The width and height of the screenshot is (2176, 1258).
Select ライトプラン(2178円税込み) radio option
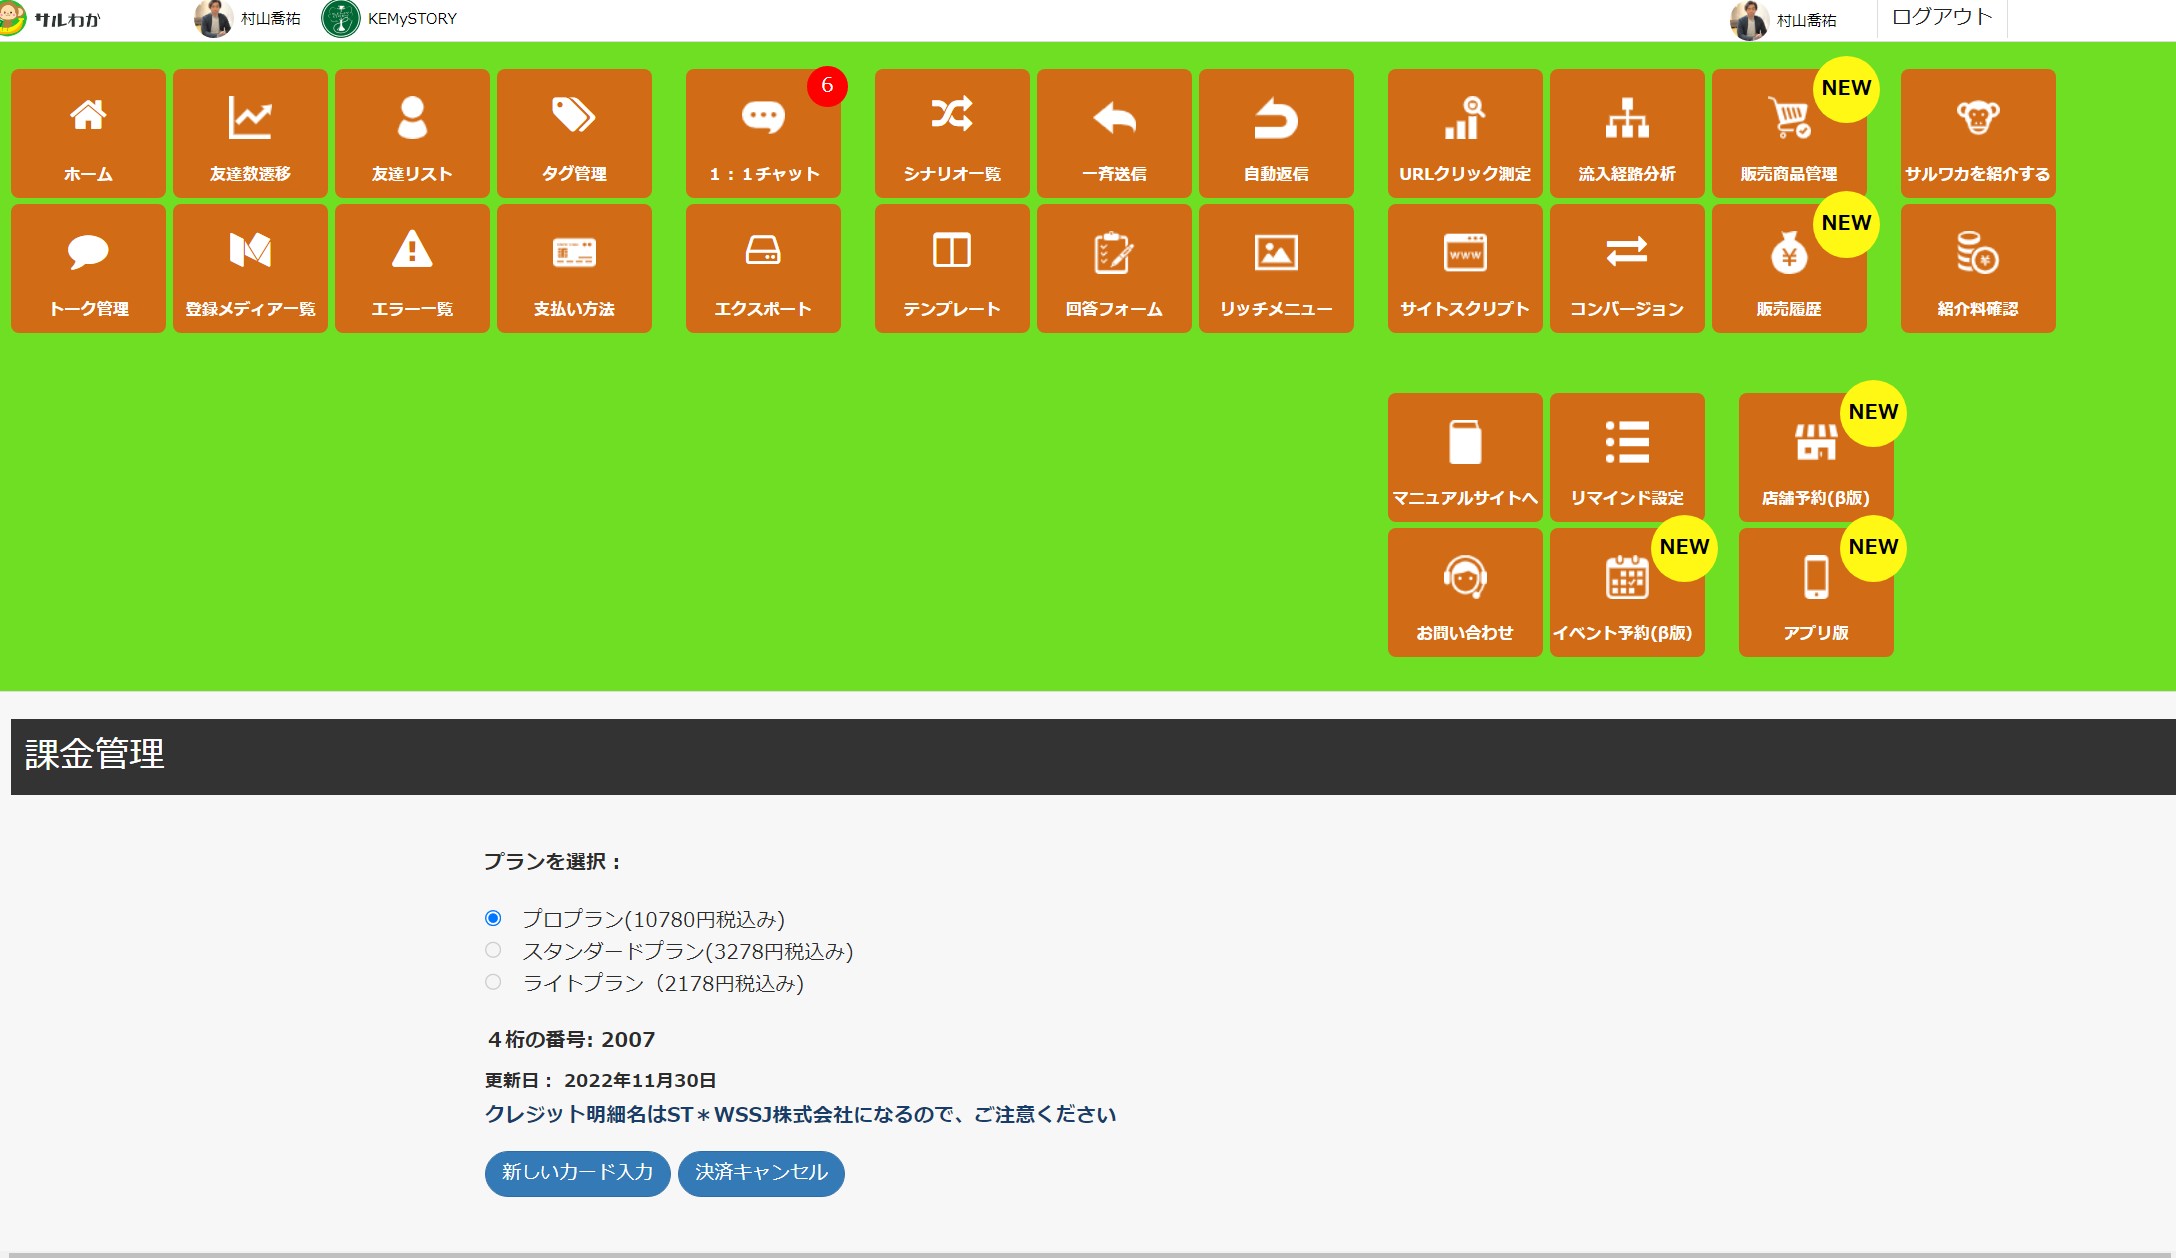tap(493, 982)
